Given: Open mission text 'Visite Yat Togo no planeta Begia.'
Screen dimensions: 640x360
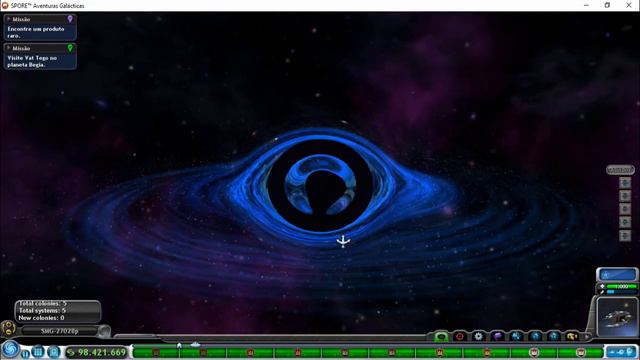Looking at the screenshot, I should pos(32,61).
